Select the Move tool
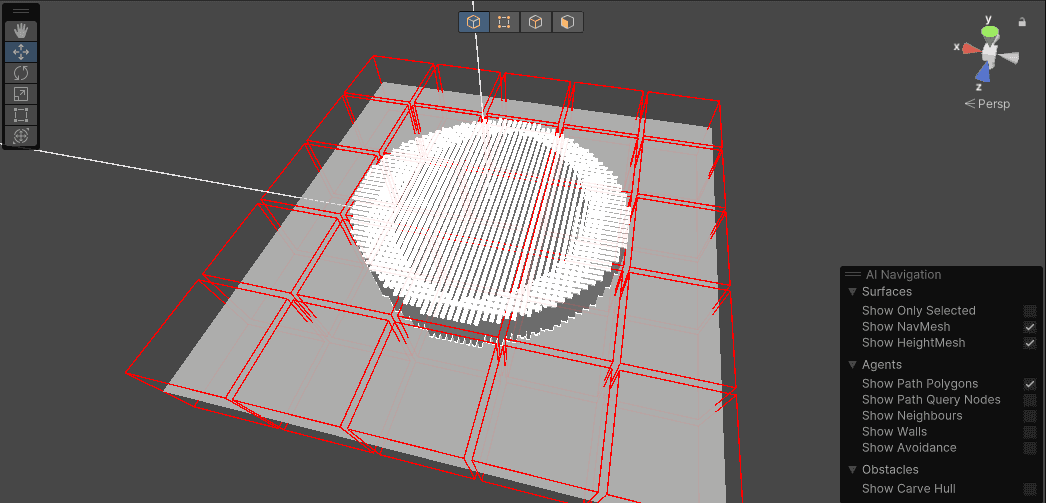 pos(21,52)
